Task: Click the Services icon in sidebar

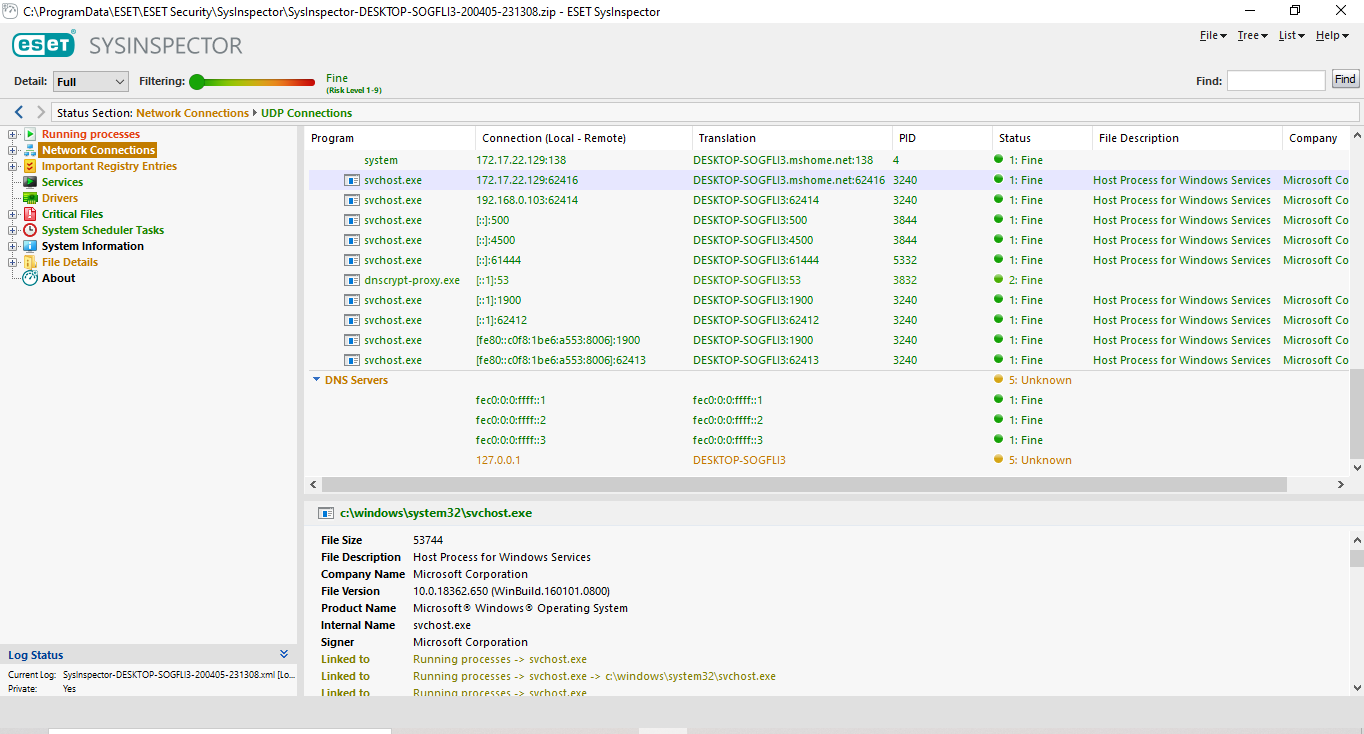Action: tap(30, 182)
